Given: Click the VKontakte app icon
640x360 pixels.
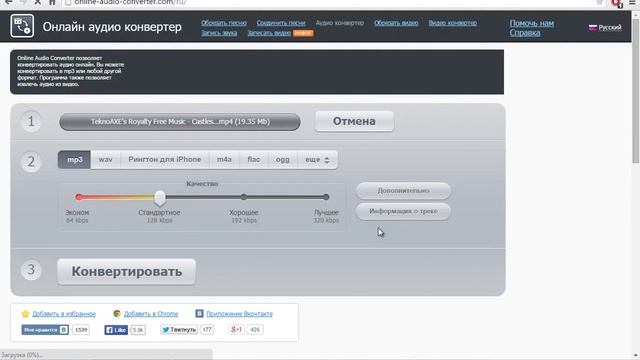Looking at the screenshot, I should point(199,313).
